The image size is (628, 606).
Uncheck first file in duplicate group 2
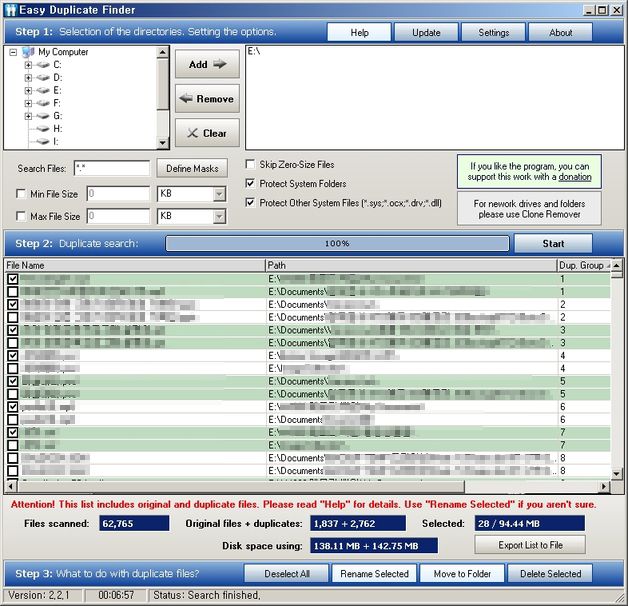pos(13,304)
